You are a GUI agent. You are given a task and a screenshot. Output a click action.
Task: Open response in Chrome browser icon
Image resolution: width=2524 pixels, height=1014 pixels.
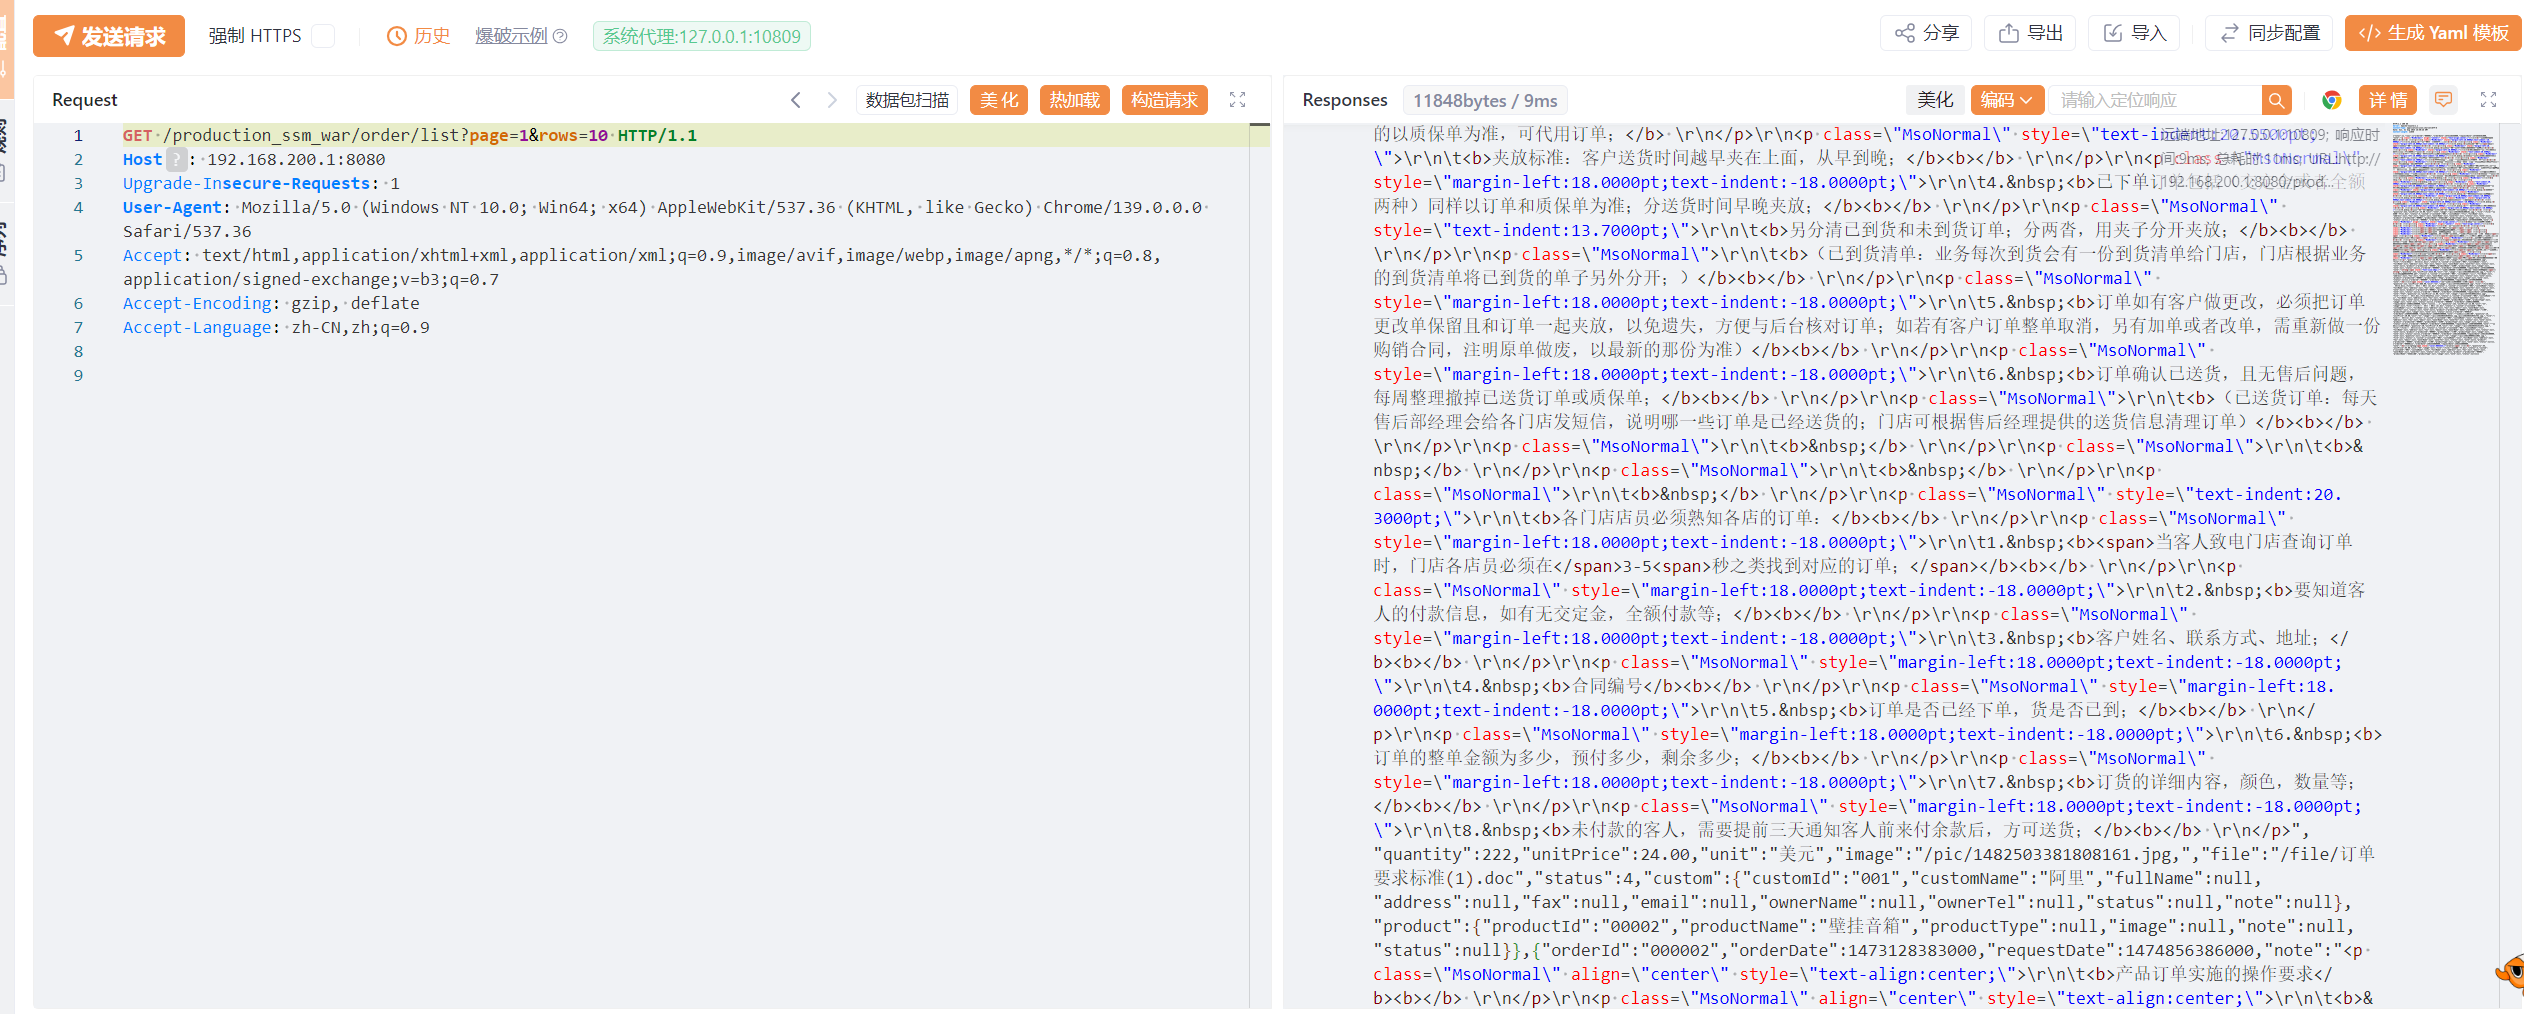(2332, 100)
